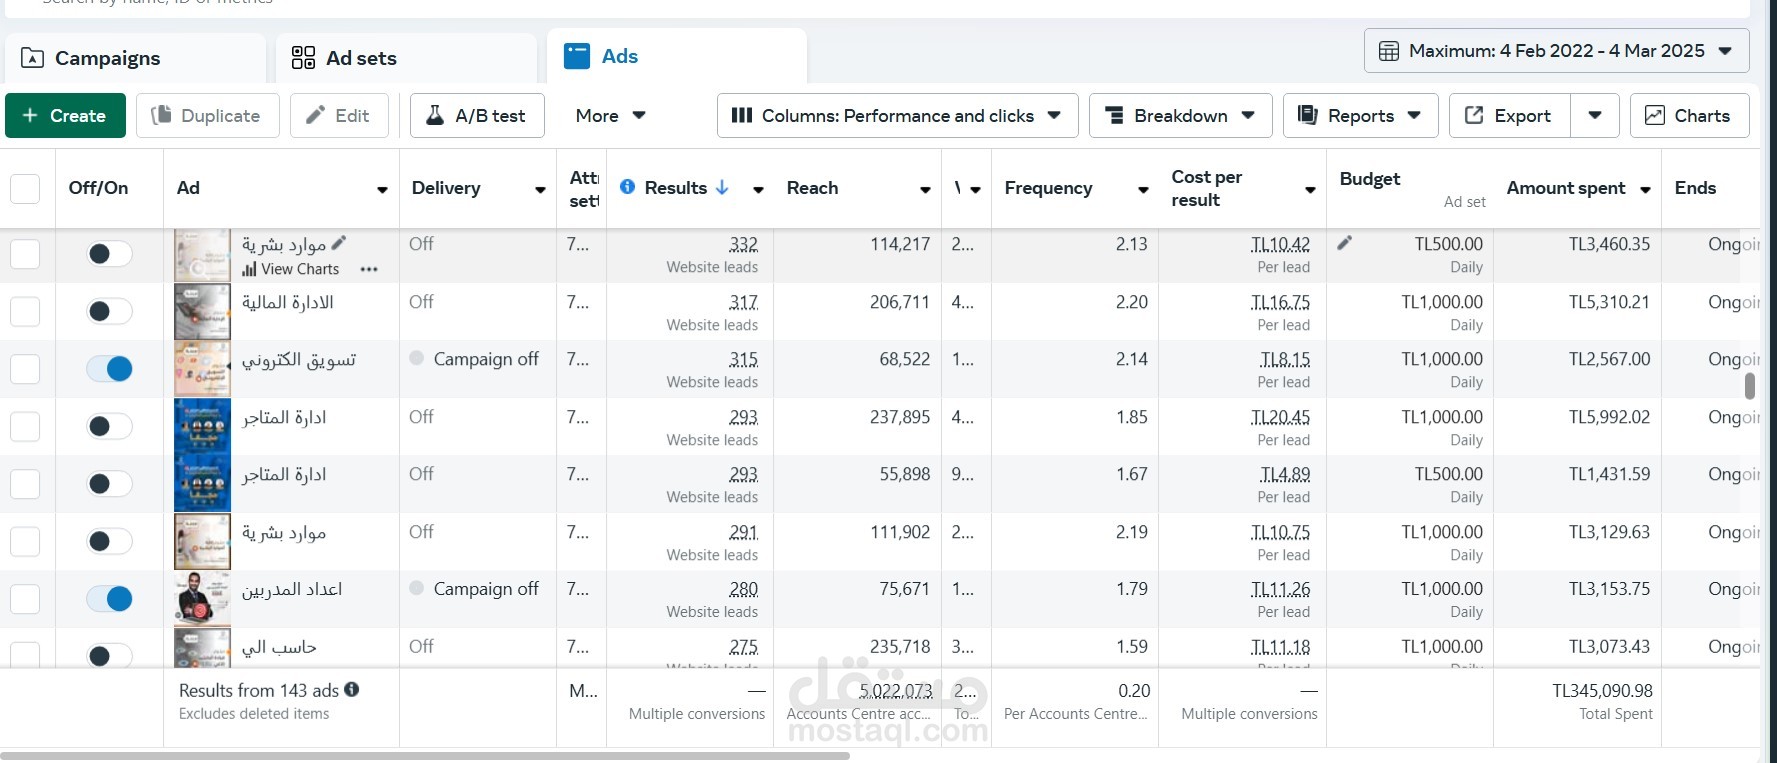
Task: Switch to the Ad sets tab
Action: 361,58
